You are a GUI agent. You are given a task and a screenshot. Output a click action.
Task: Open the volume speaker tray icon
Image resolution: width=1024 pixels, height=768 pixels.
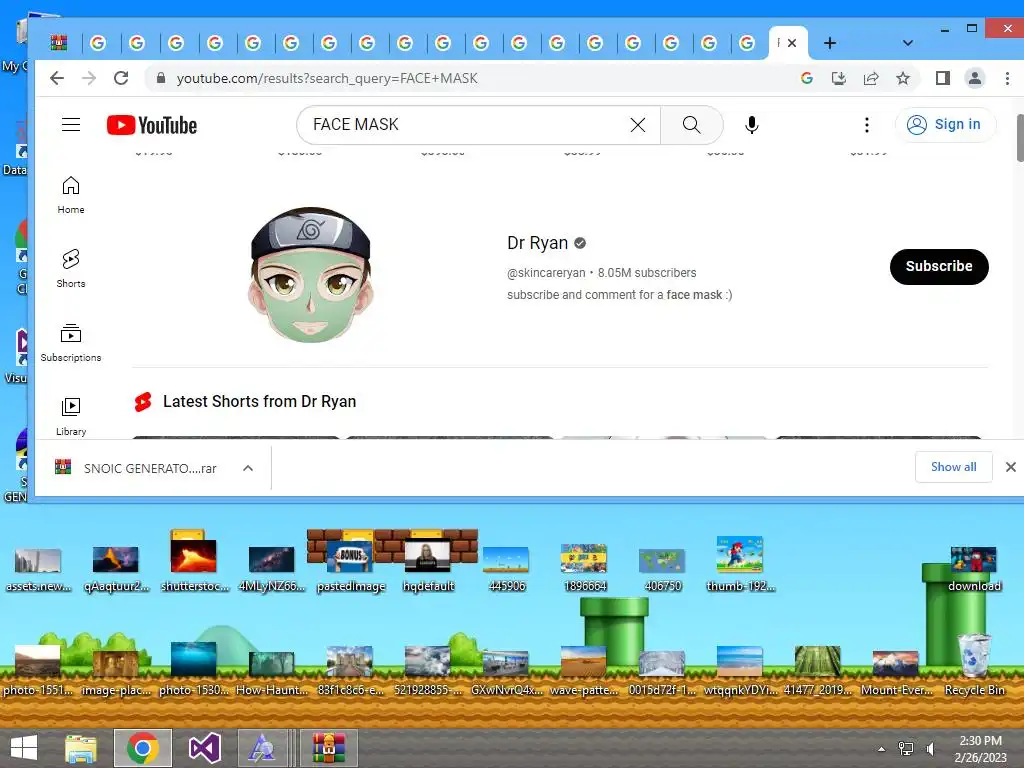click(x=931, y=748)
